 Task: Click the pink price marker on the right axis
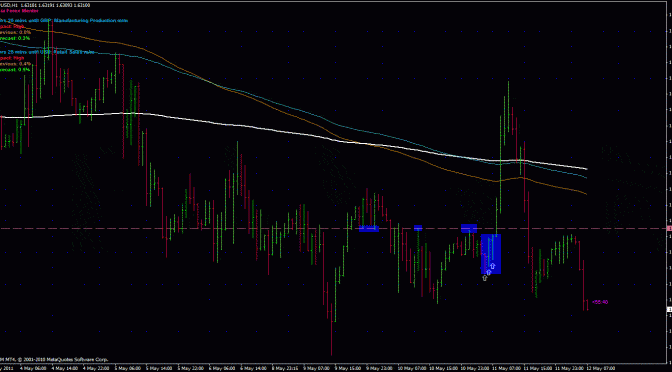tap(670, 228)
